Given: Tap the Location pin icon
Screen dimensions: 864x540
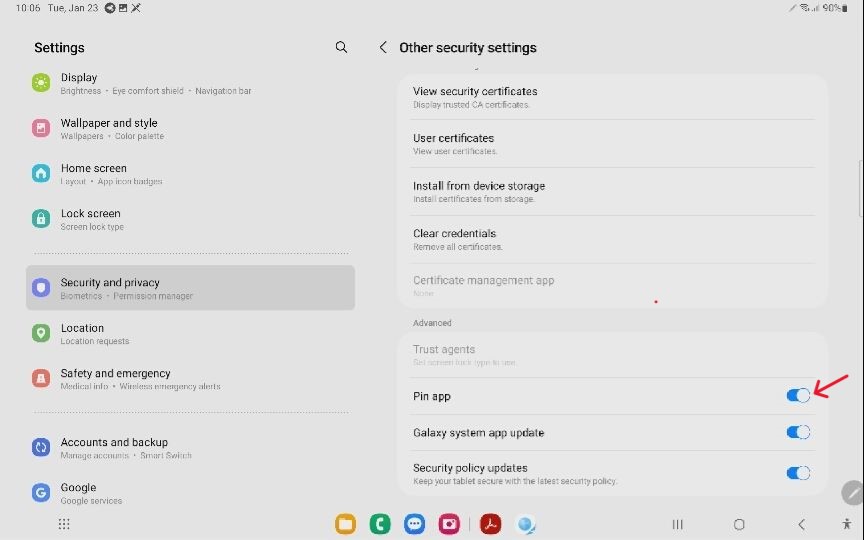Looking at the screenshot, I should (x=41, y=333).
